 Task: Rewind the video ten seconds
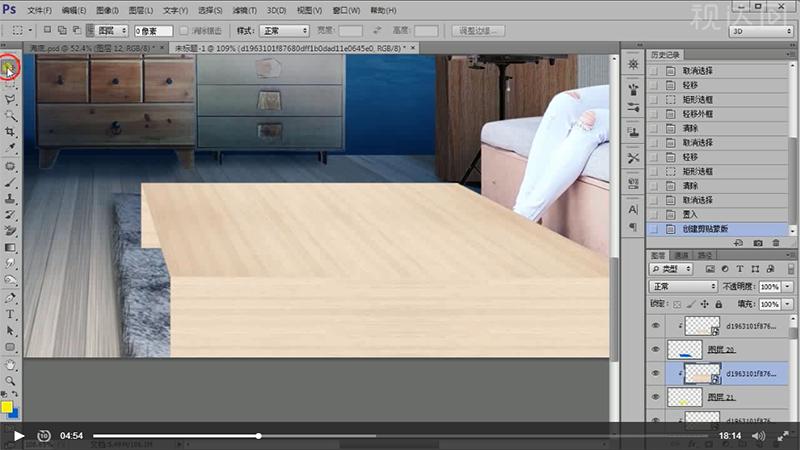[x=44, y=436]
